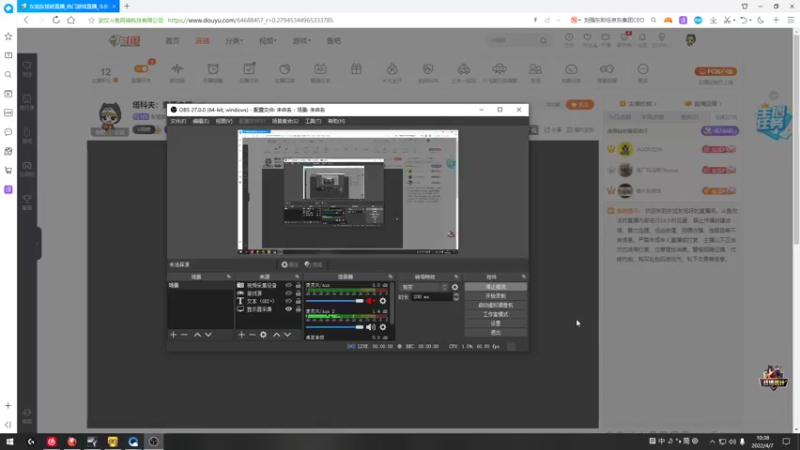Expand the 分类 menu in Douyu navigation
Viewport: 800px width, 450px height.
coord(234,41)
